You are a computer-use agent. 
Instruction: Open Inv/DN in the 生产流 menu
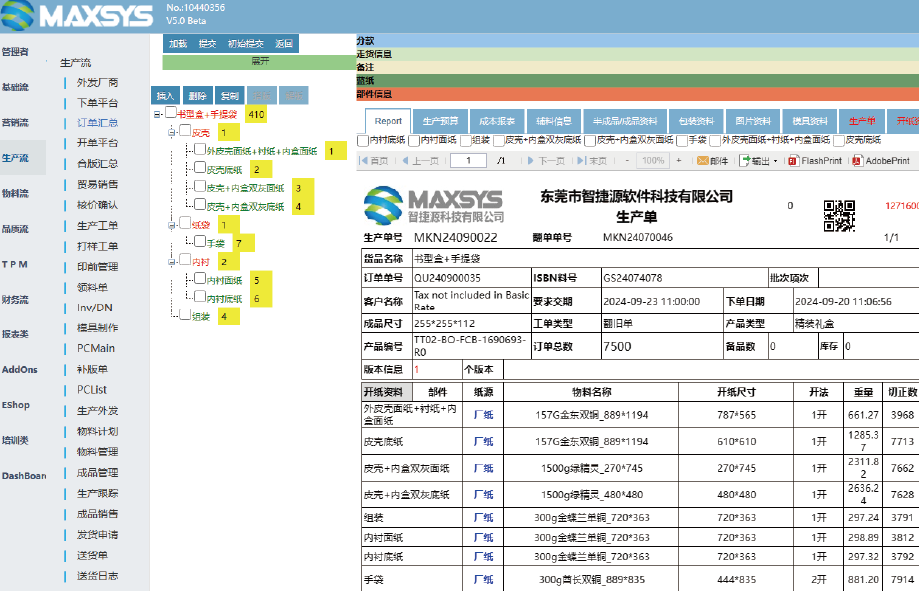94,307
